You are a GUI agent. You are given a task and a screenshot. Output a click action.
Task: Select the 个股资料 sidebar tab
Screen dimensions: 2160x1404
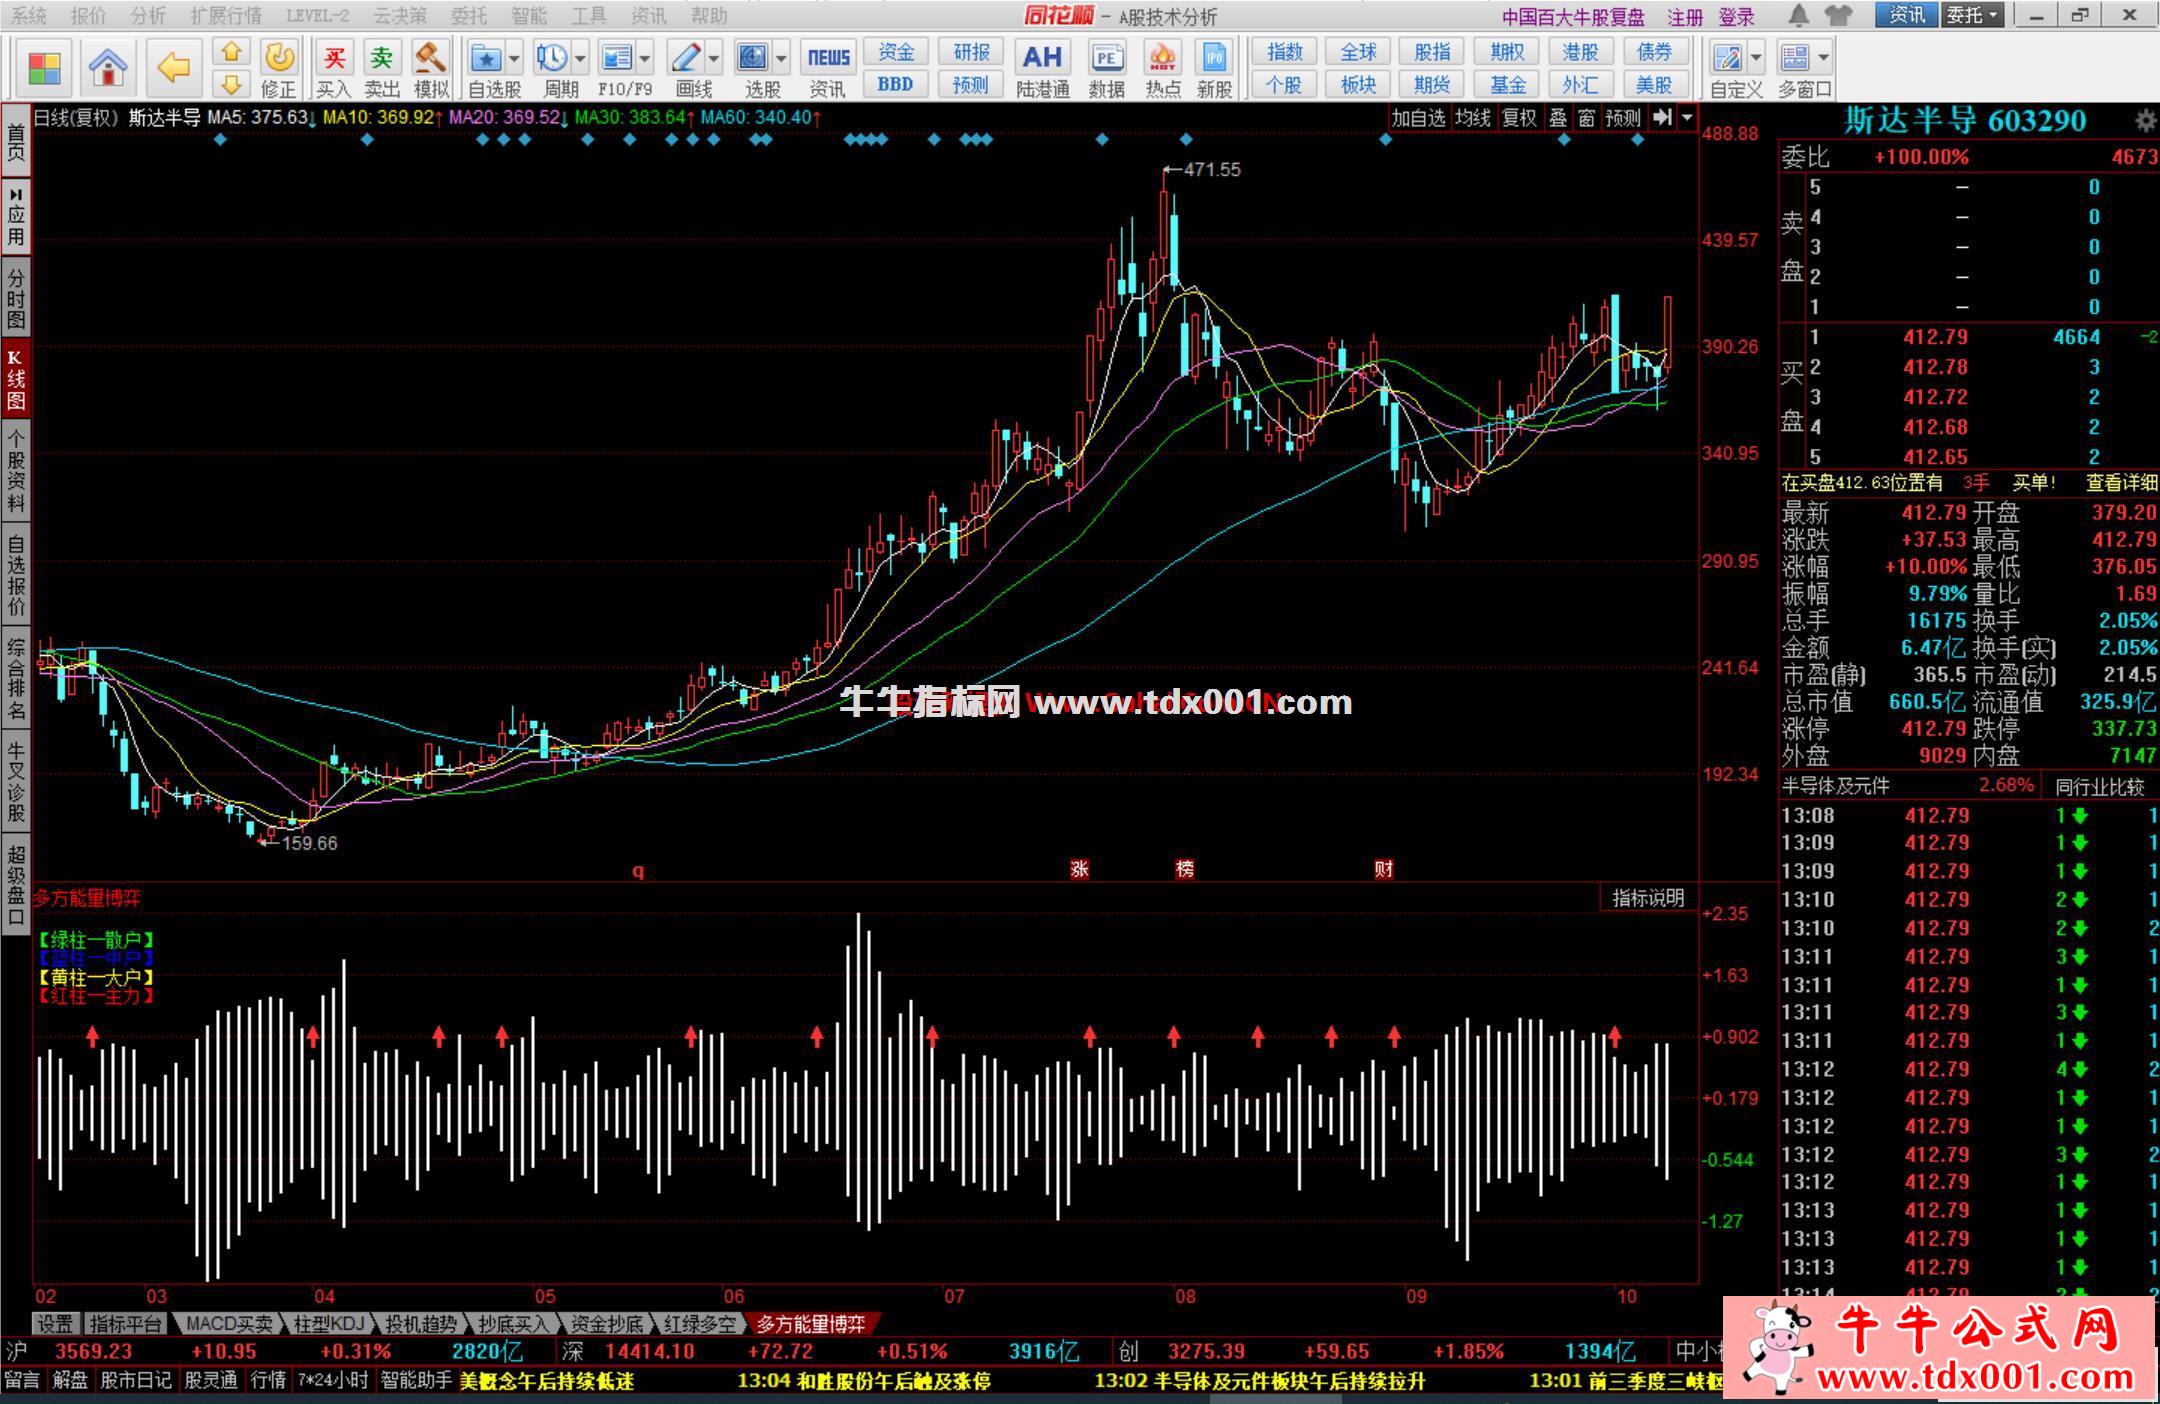[x=16, y=470]
